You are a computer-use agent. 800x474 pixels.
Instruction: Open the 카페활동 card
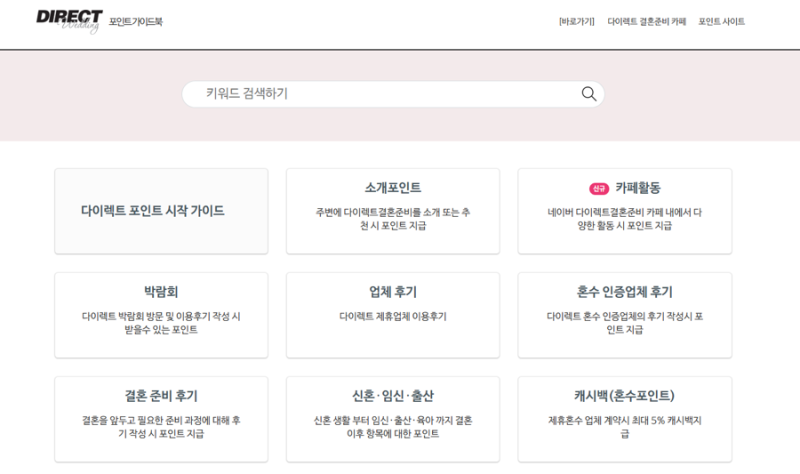tap(624, 211)
